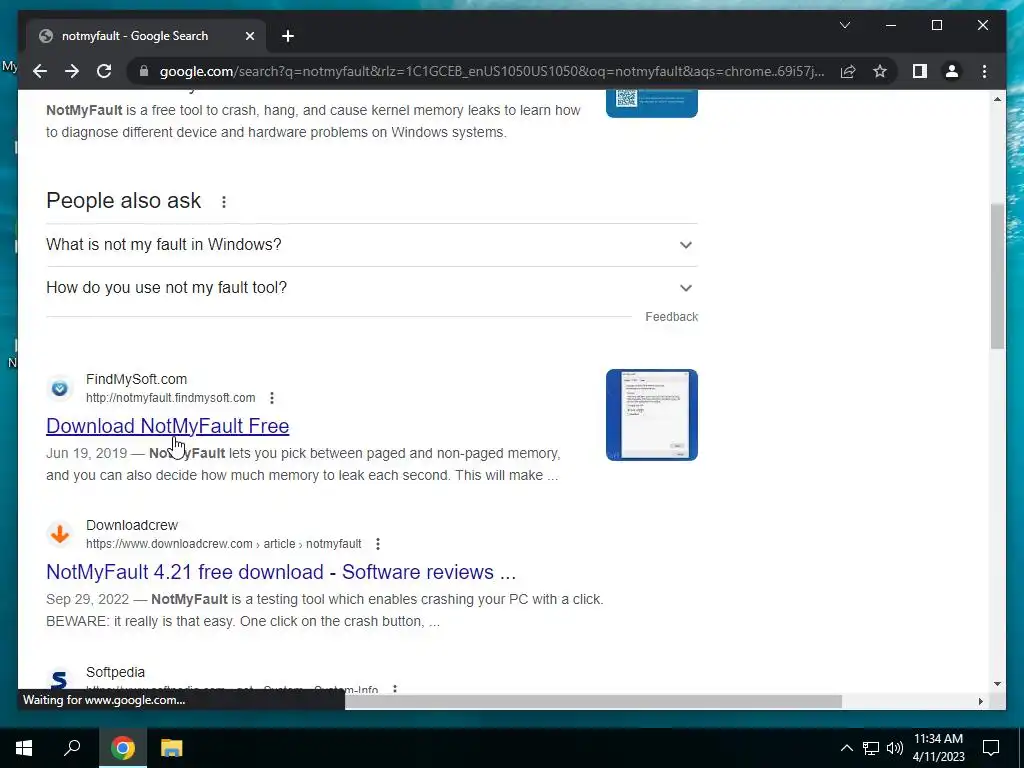Click the 'People also ask' heading
The height and width of the screenshot is (768, 1024).
(123, 201)
